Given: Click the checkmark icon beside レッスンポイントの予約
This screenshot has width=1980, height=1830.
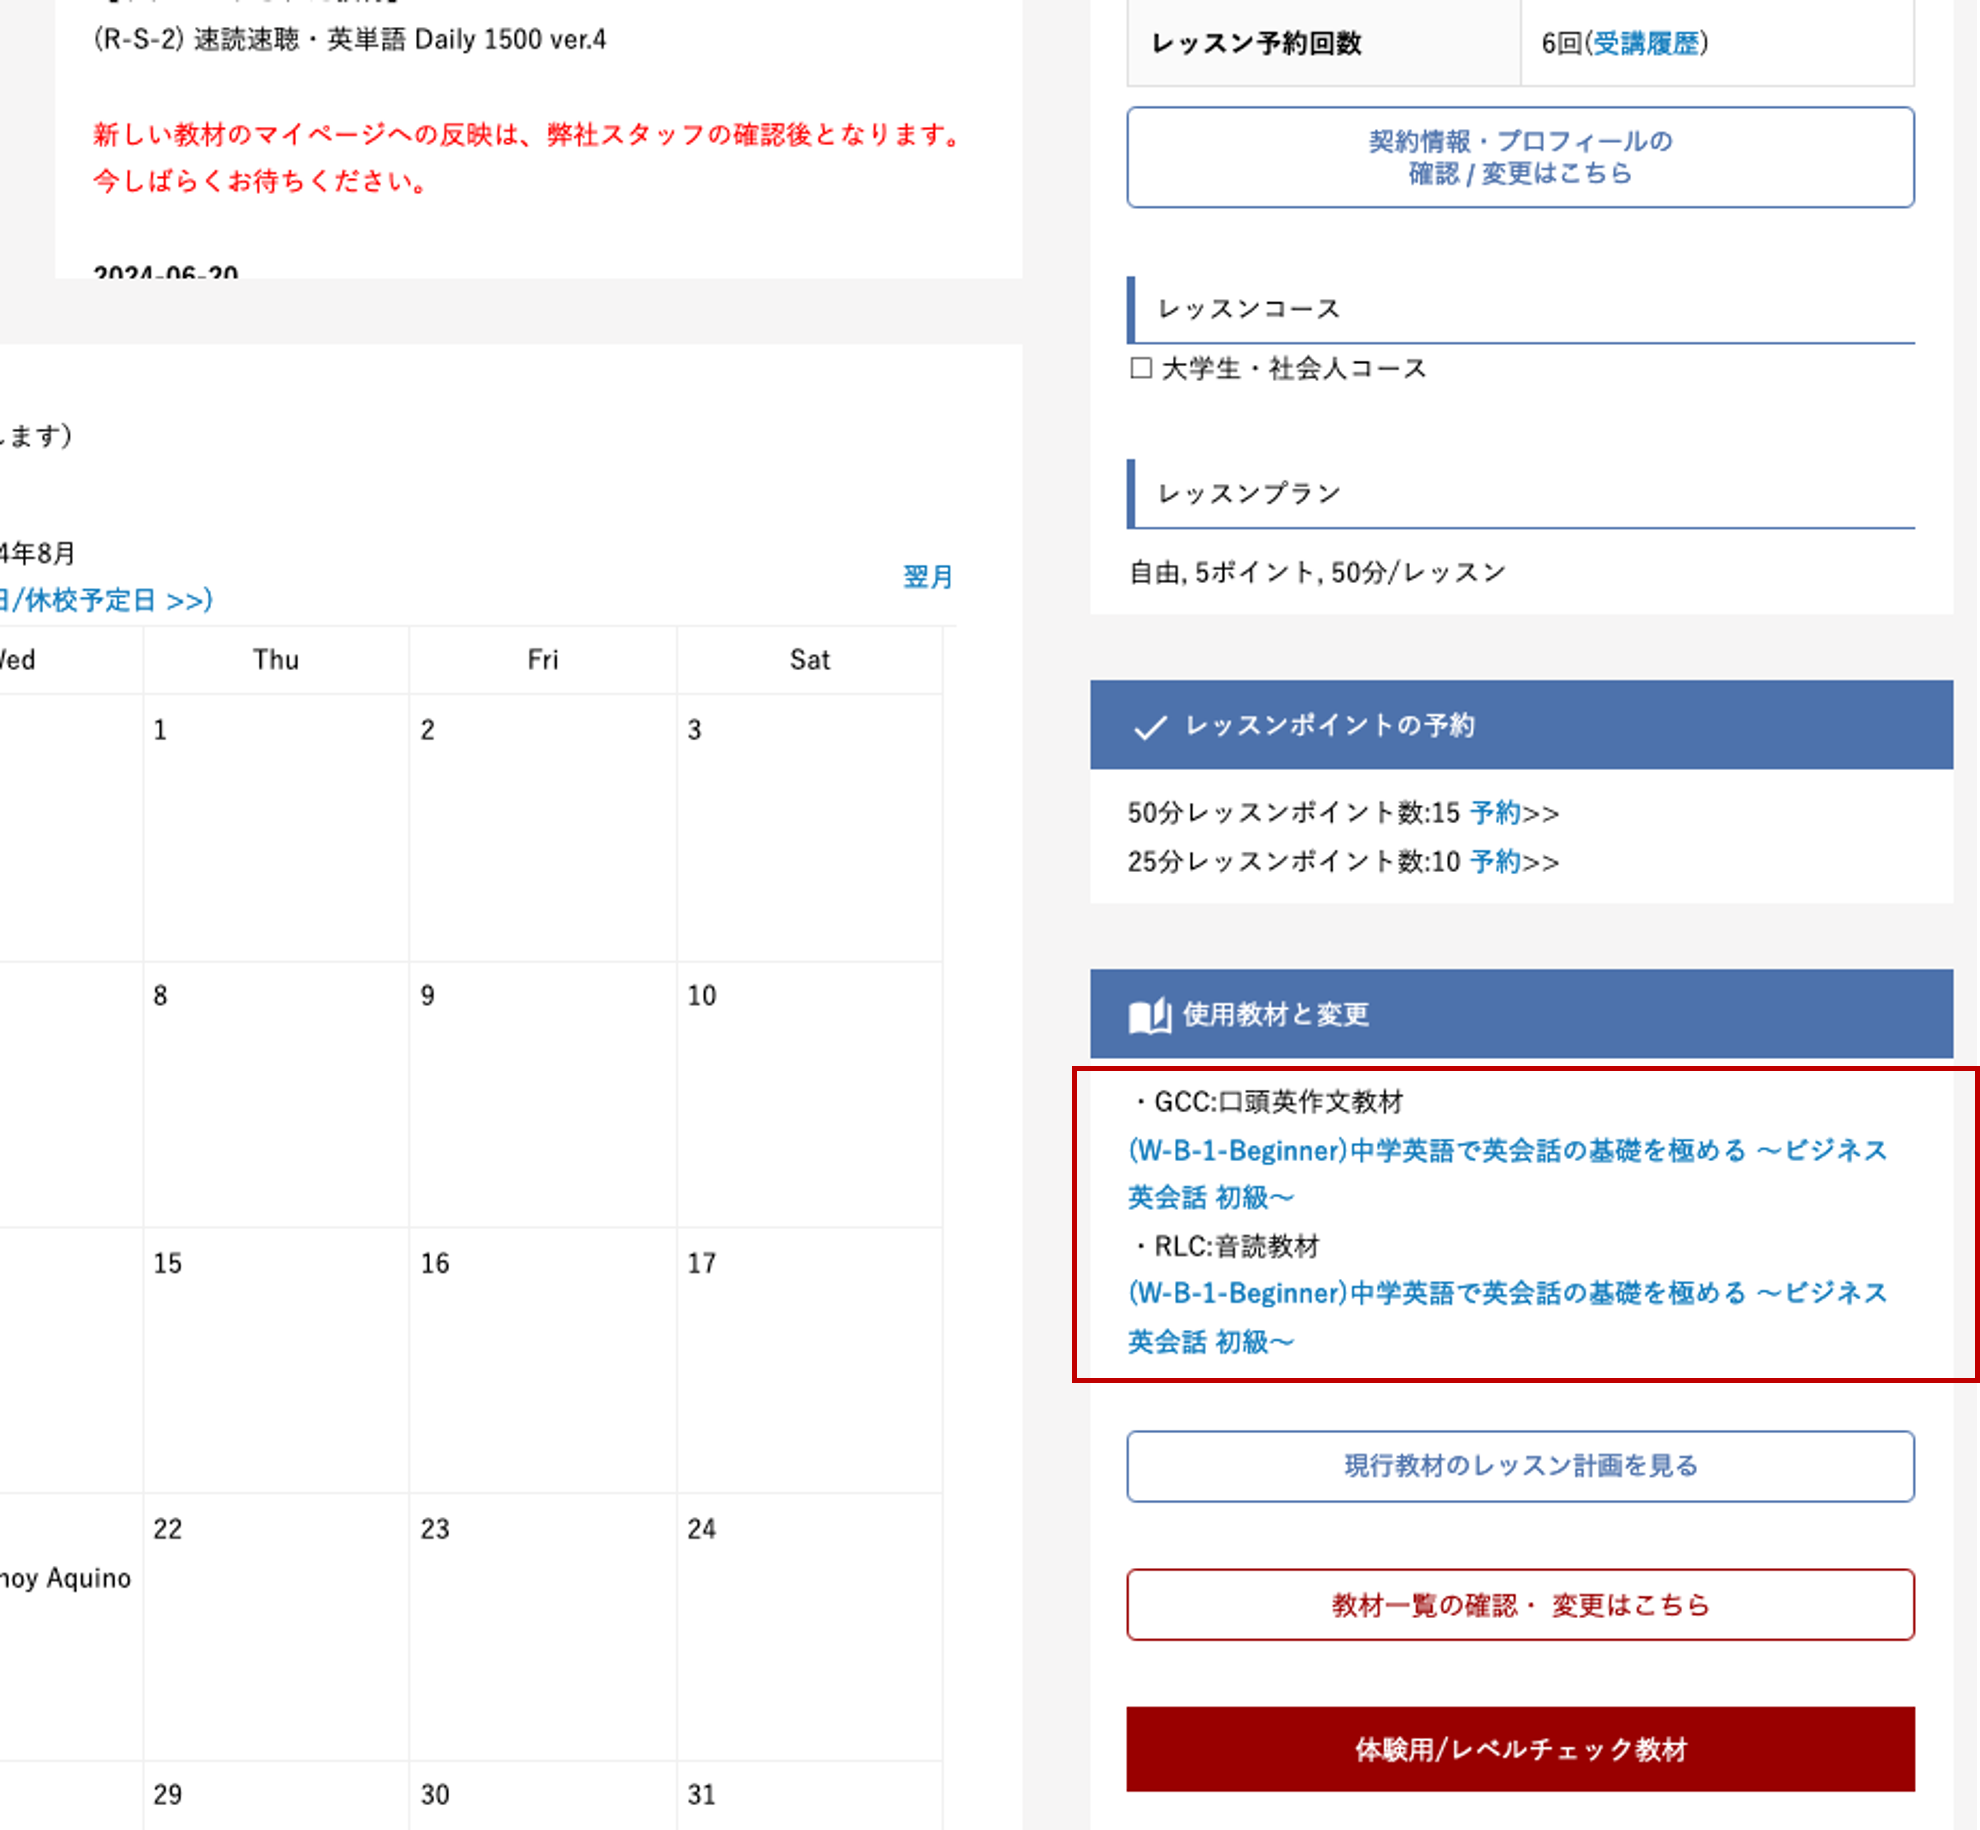Looking at the screenshot, I should pos(1150,726).
